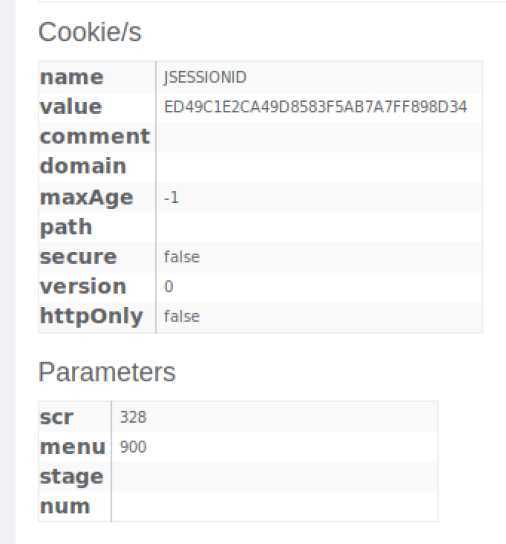
Task: Click the 'httpOnly' value false
Action: [182, 317]
